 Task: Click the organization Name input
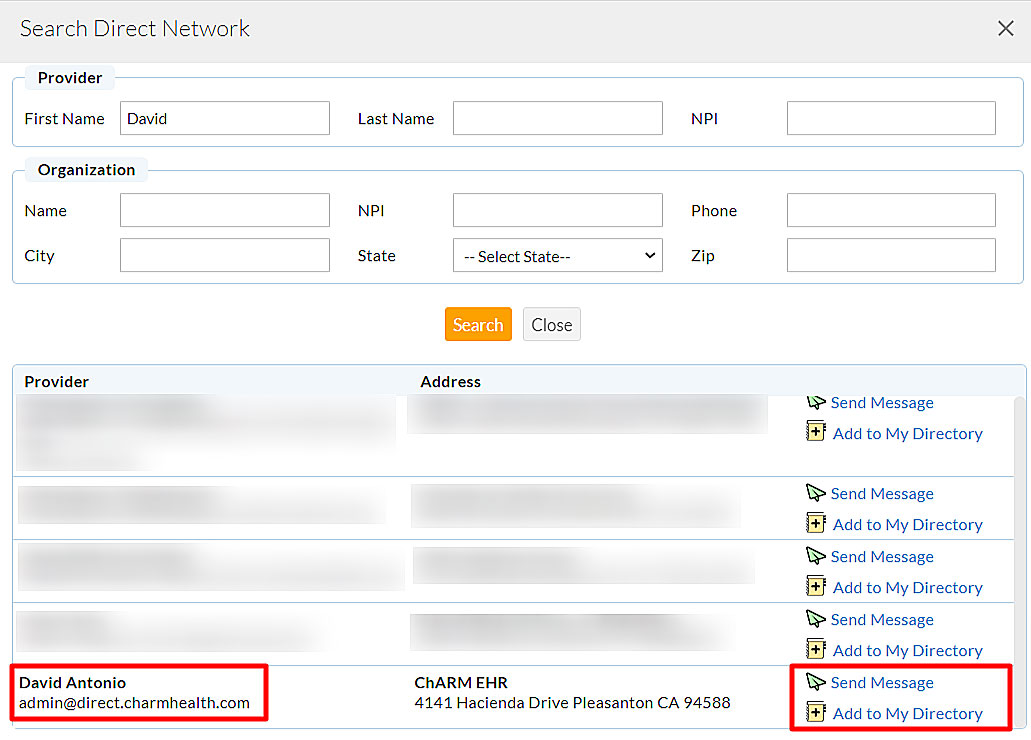(224, 211)
